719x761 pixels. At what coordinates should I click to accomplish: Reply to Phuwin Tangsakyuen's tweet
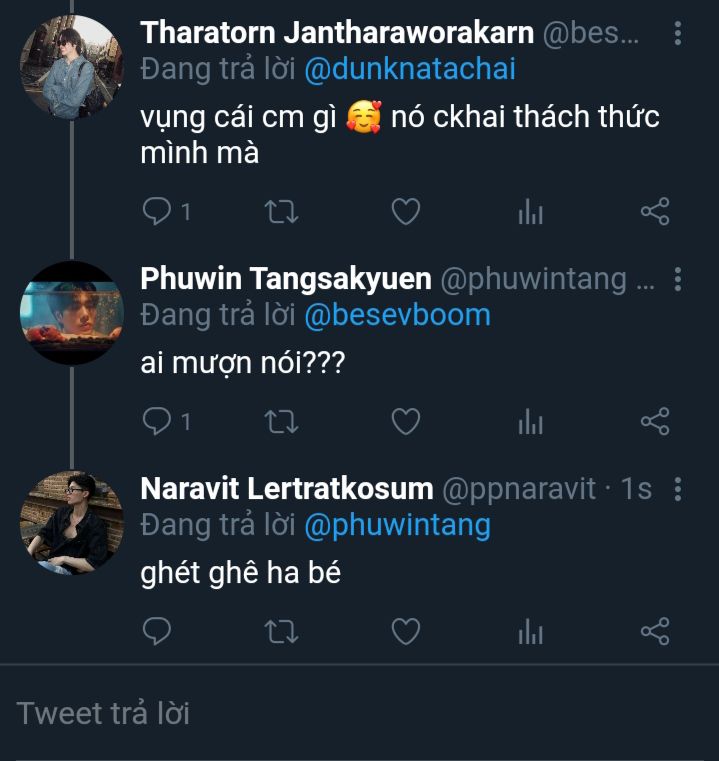pyautogui.click(x=158, y=422)
